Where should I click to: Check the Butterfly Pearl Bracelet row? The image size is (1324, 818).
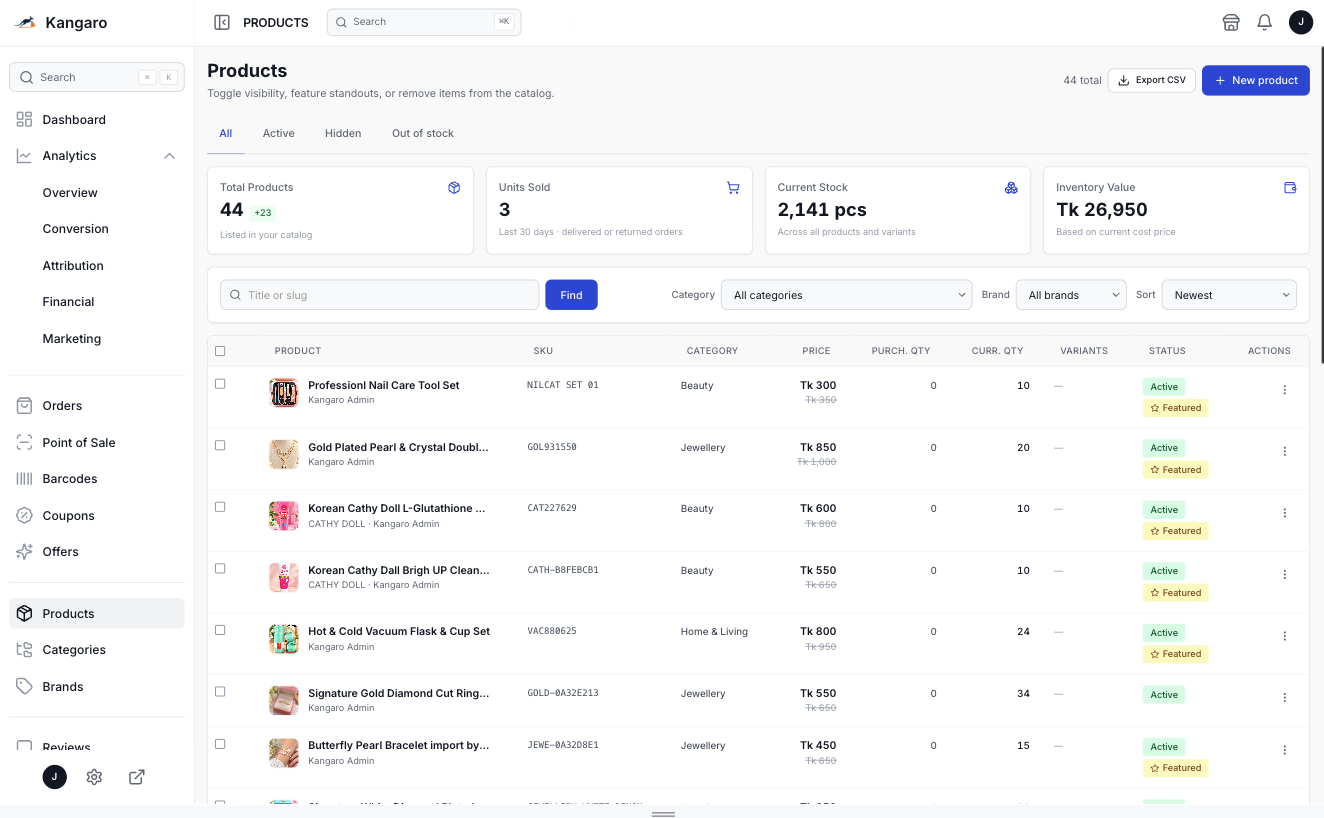[x=220, y=744]
